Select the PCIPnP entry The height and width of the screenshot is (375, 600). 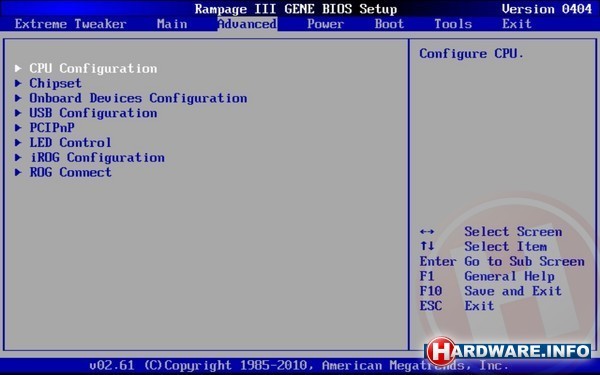coord(52,127)
